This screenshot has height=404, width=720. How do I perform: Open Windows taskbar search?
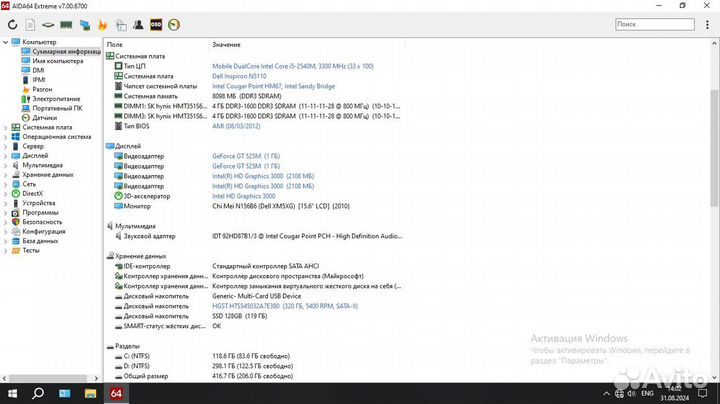(x=38, y=393)
